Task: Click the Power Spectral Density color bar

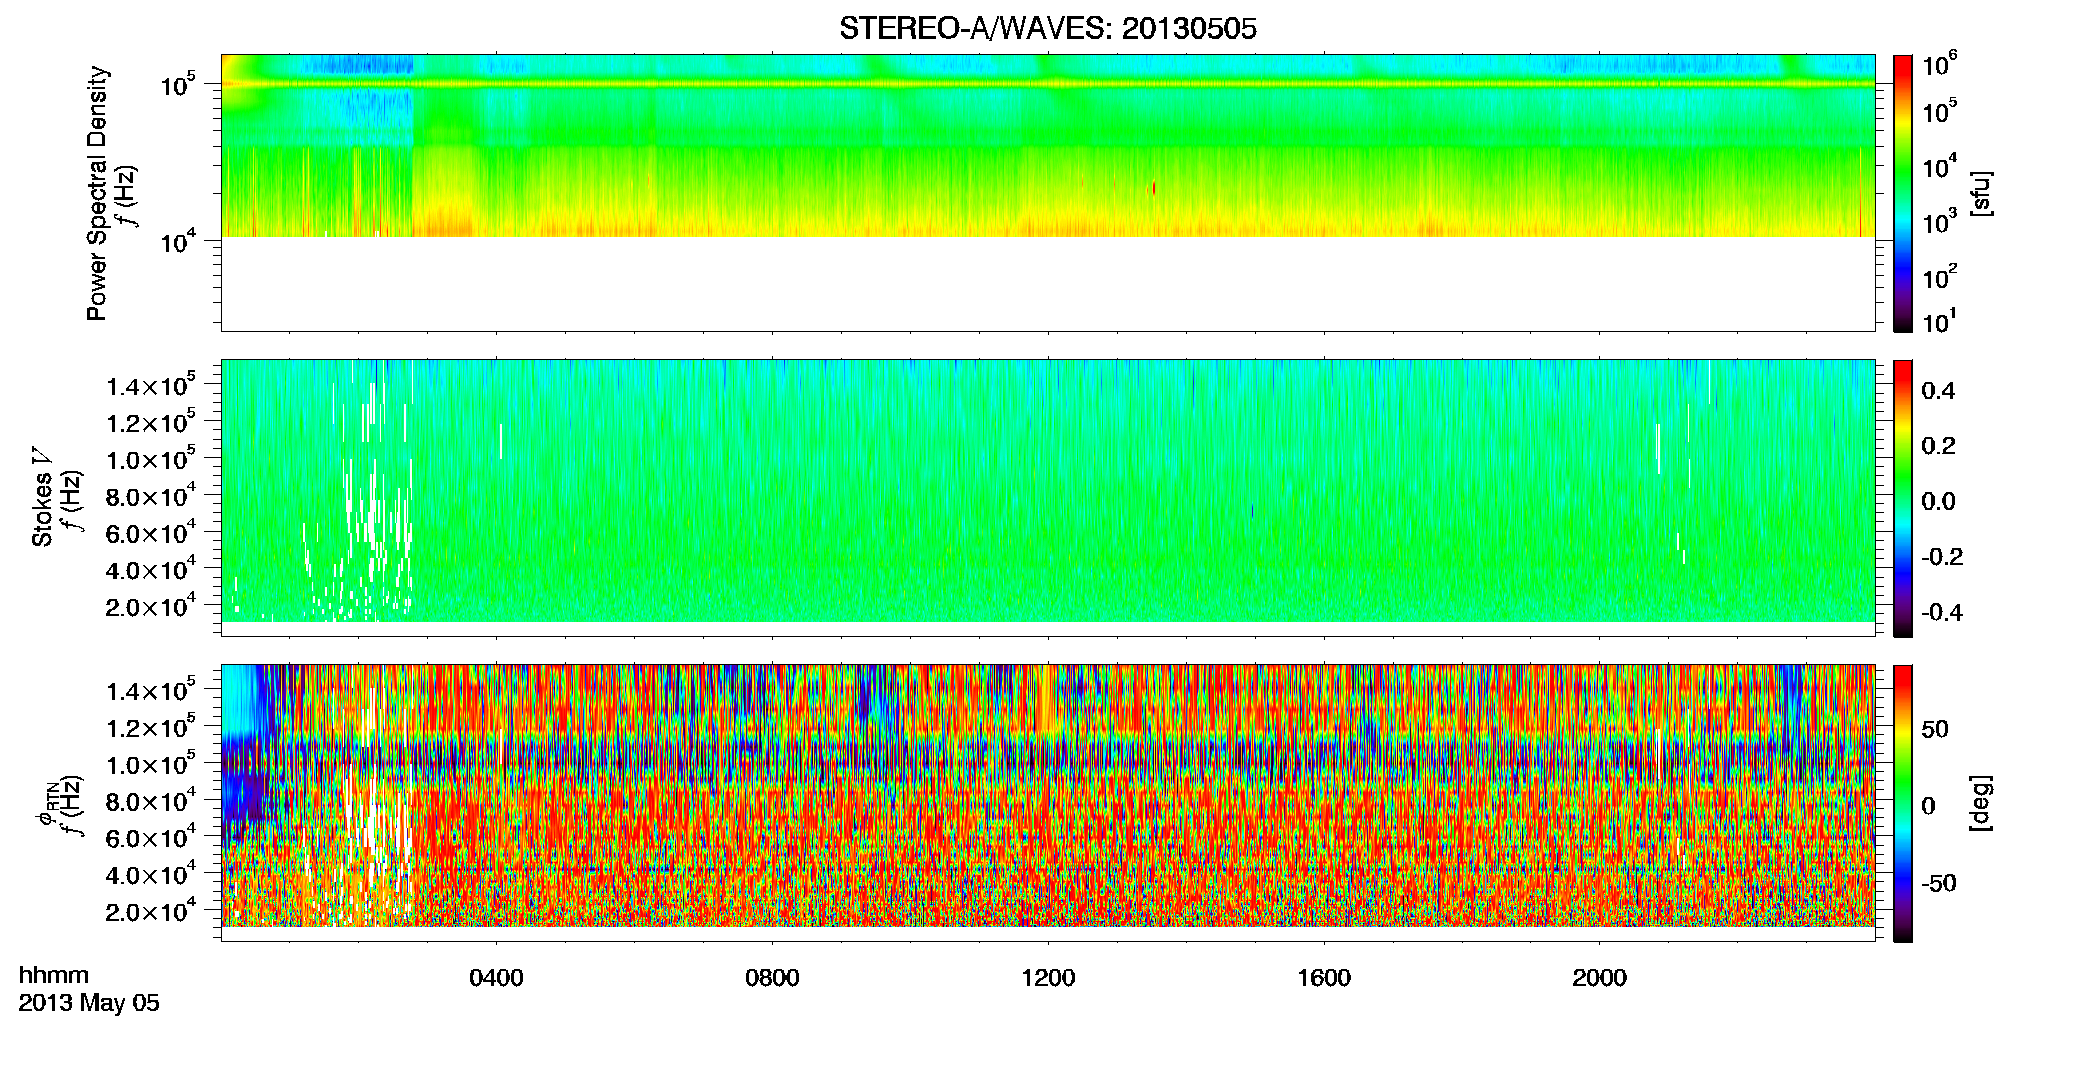Action: 1903,193
